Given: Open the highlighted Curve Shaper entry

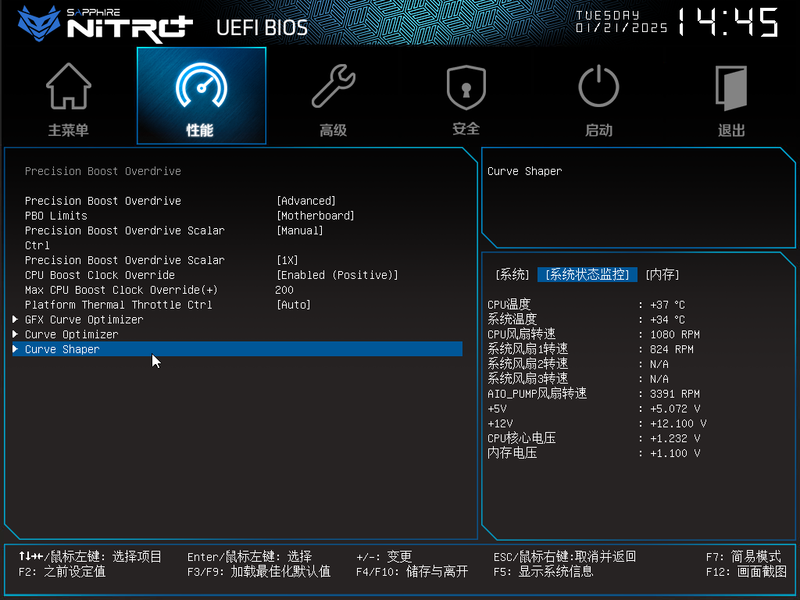Looking at the screenshot, I should 237,349.
